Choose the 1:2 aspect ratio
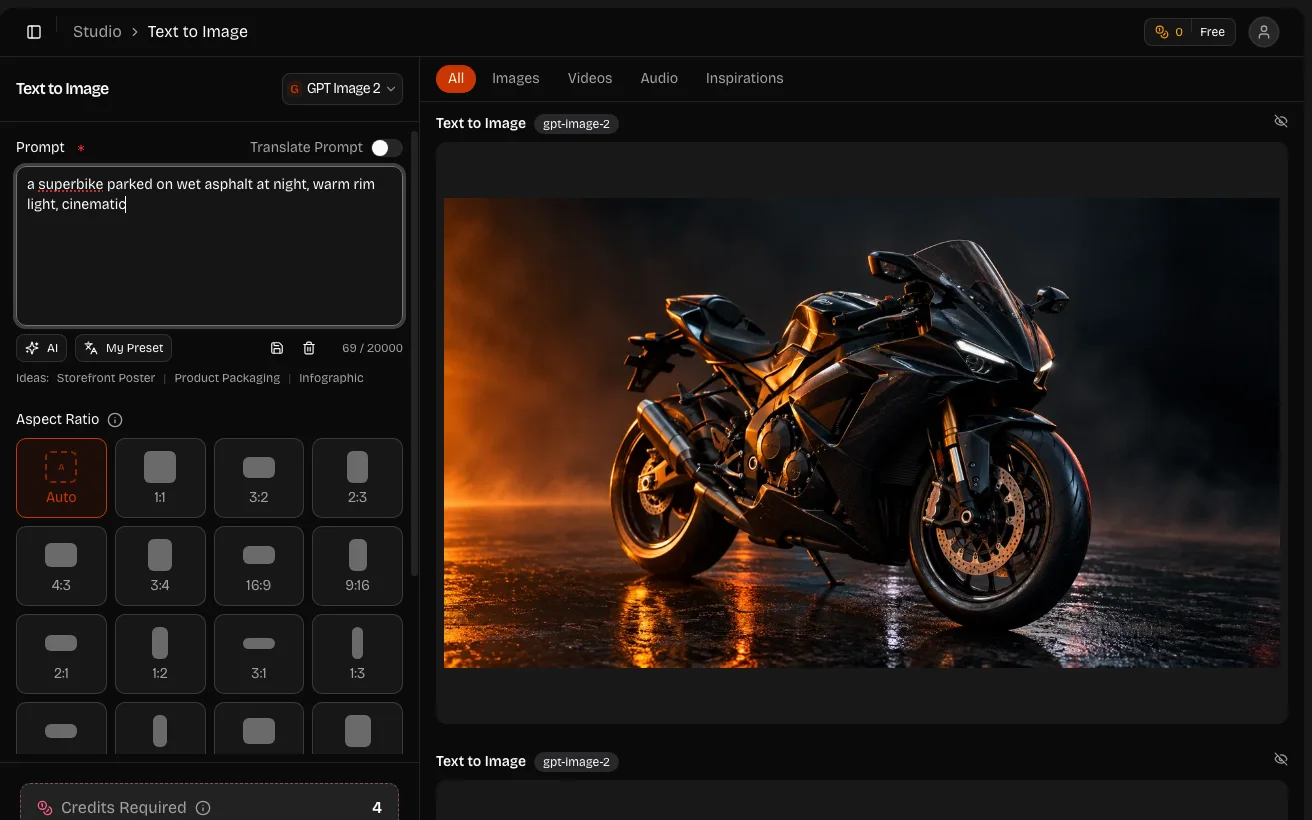 [x=160, y=654]
